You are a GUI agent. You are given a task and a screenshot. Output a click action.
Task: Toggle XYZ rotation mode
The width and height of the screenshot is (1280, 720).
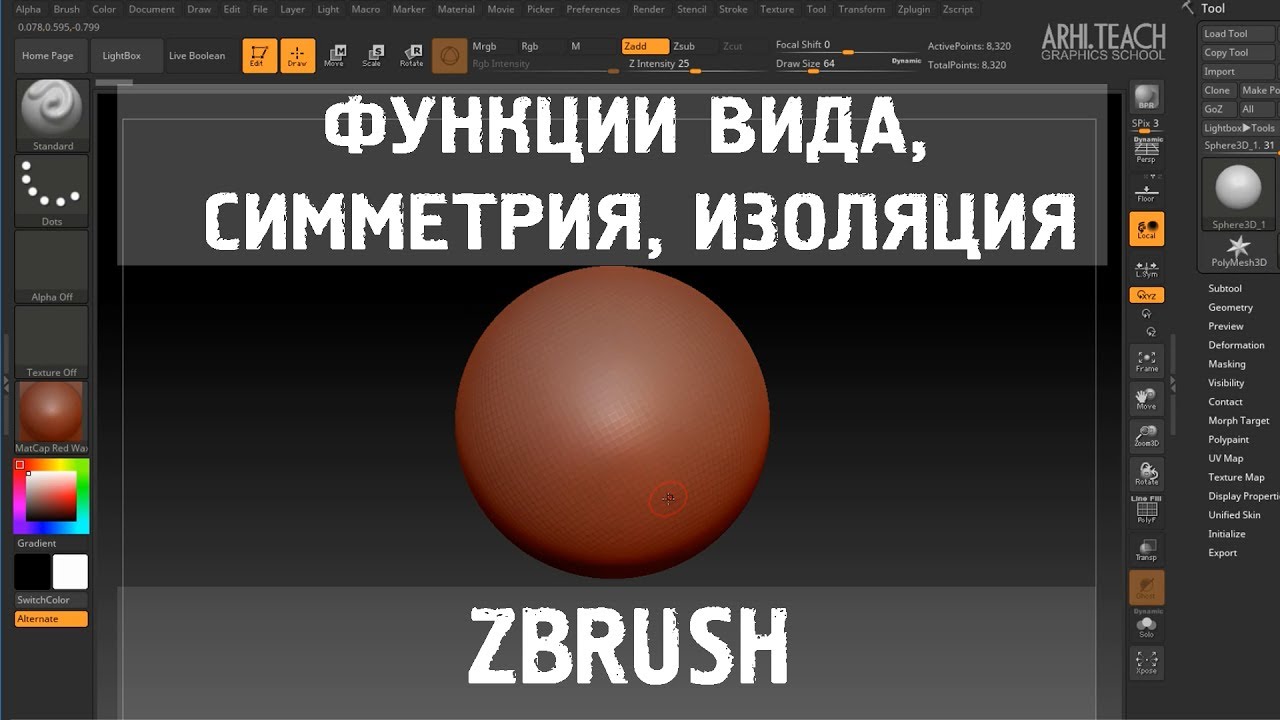pyautogui.click(x=1146, y=296)
